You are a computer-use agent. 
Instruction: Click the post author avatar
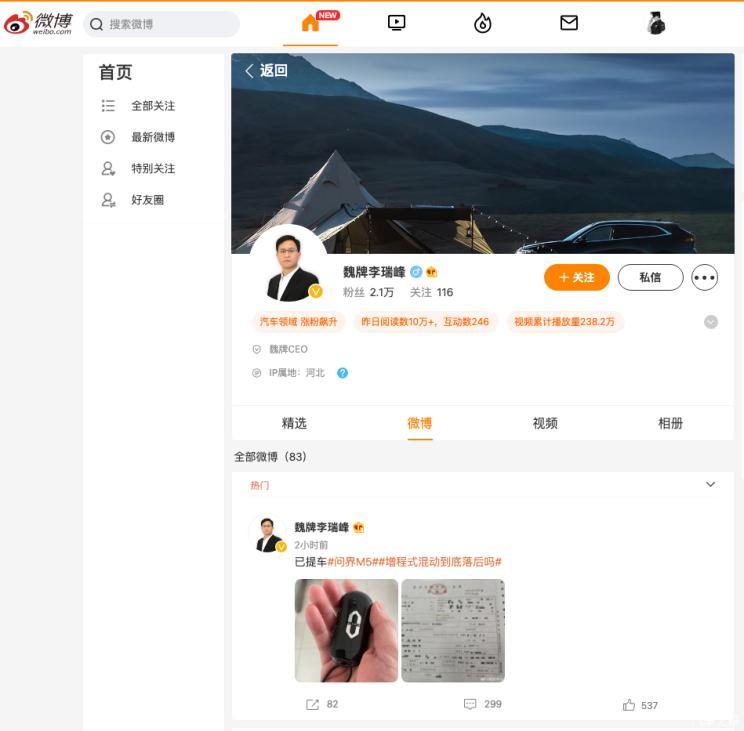coord(269,535)
